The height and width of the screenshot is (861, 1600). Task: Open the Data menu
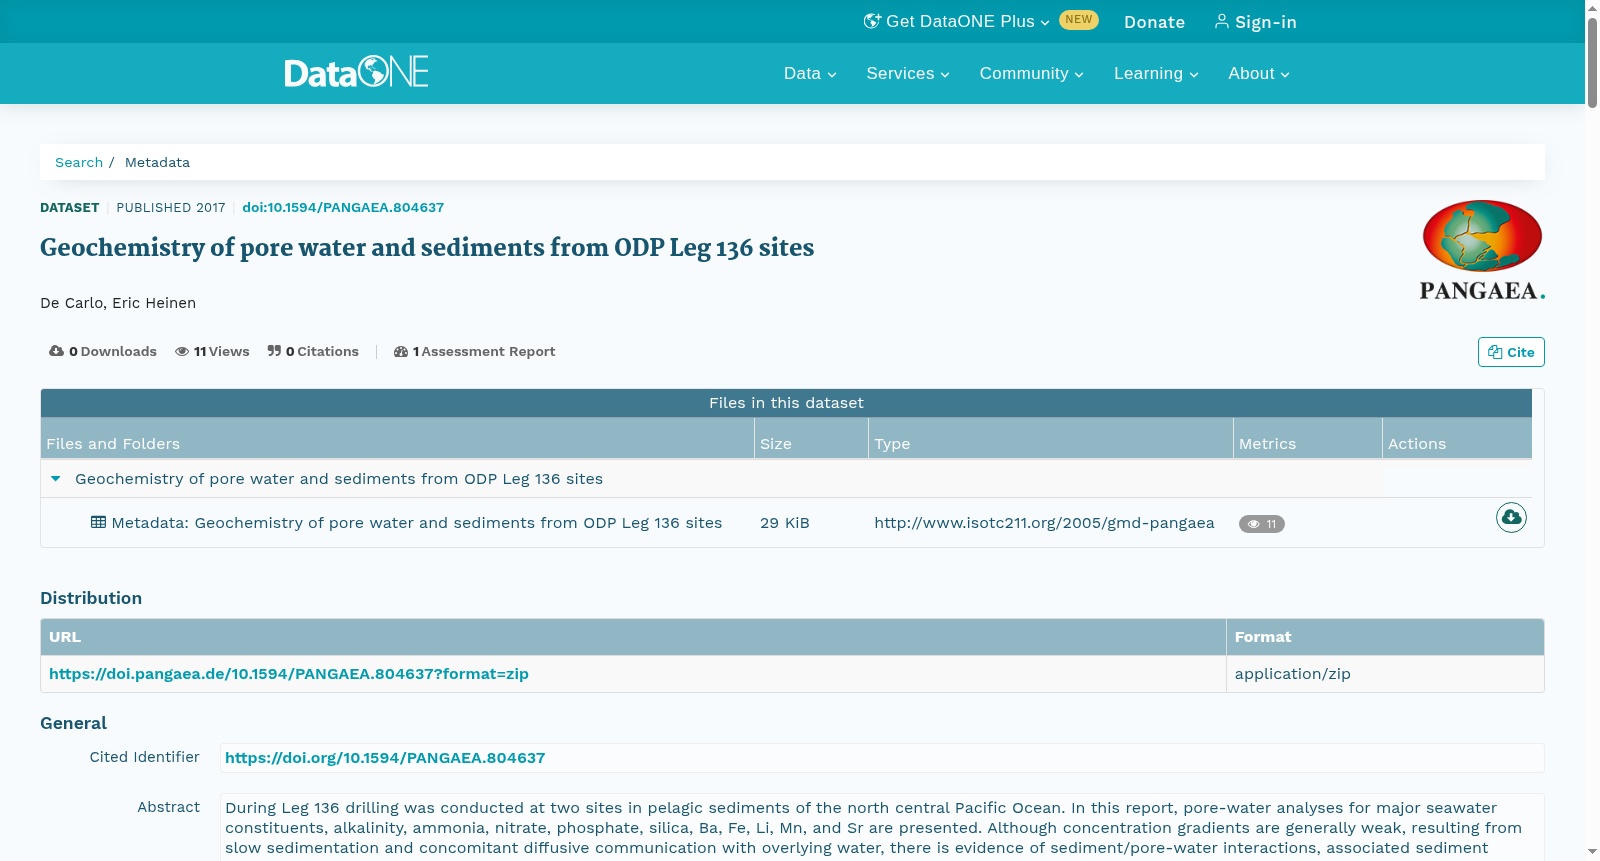click(x=810, y=73)
